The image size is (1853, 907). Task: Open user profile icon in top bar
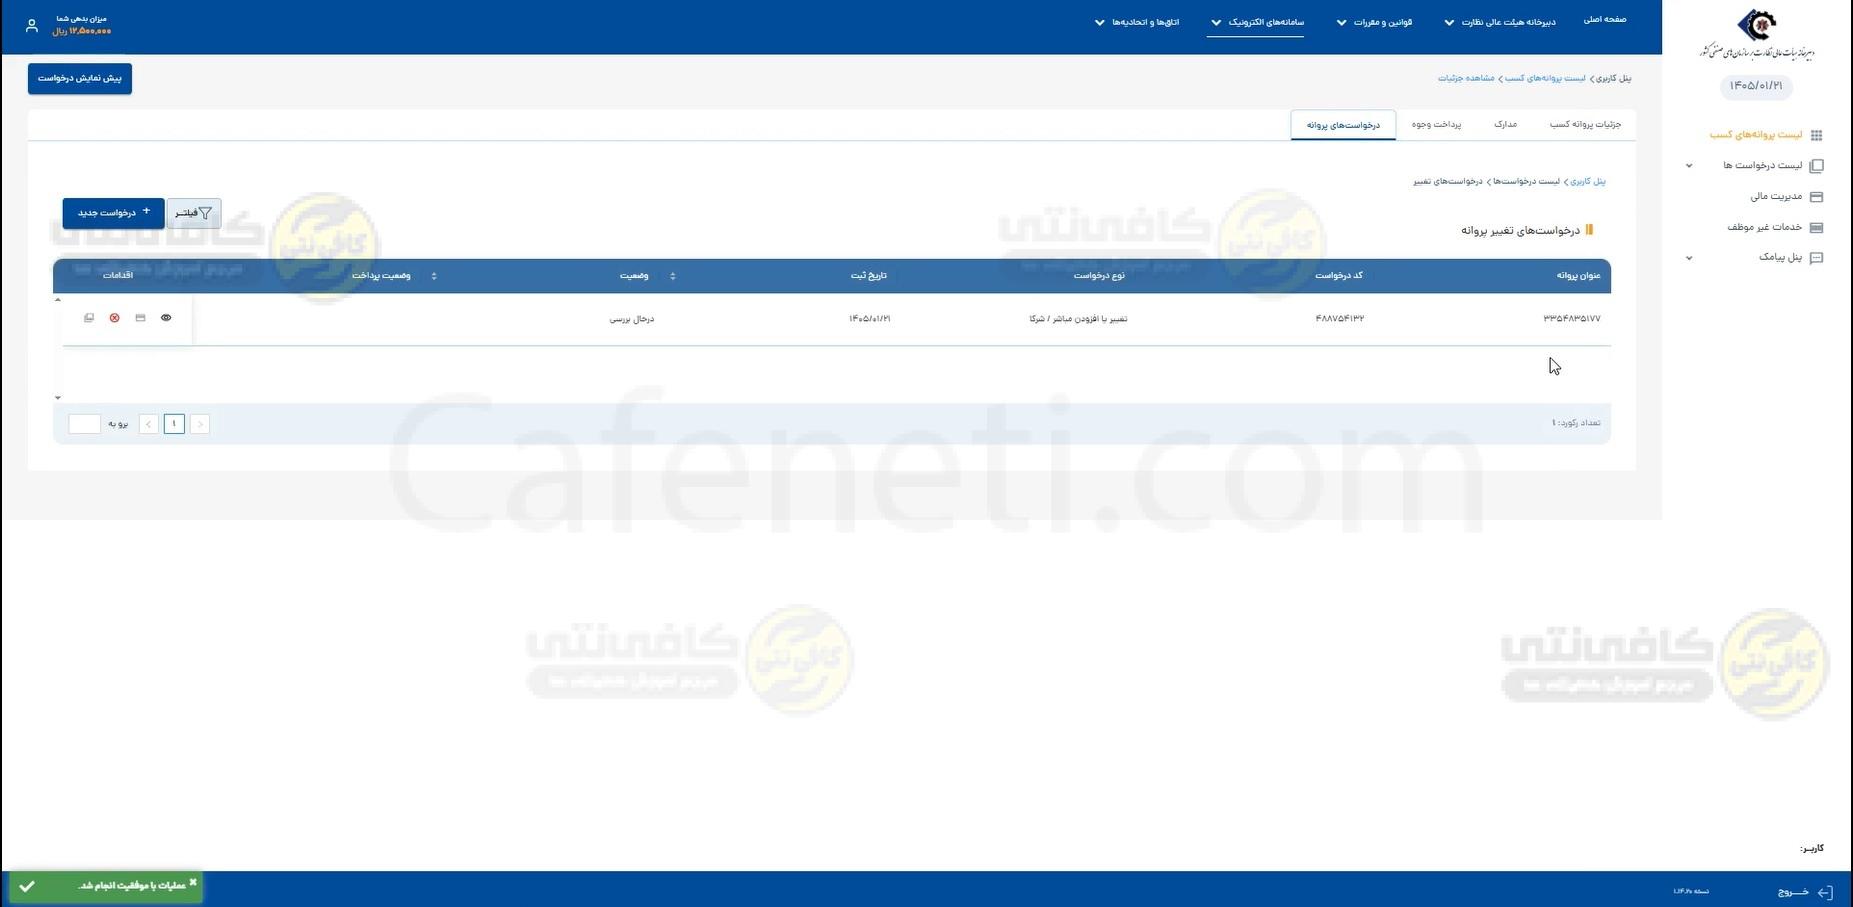pyautogui.click(x=31, y=26)
